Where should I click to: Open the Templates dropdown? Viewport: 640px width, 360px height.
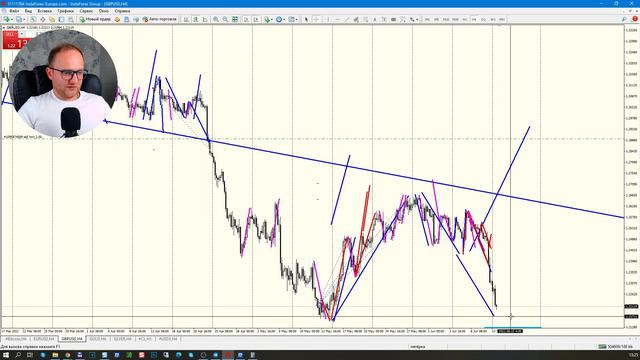[293, 19]
